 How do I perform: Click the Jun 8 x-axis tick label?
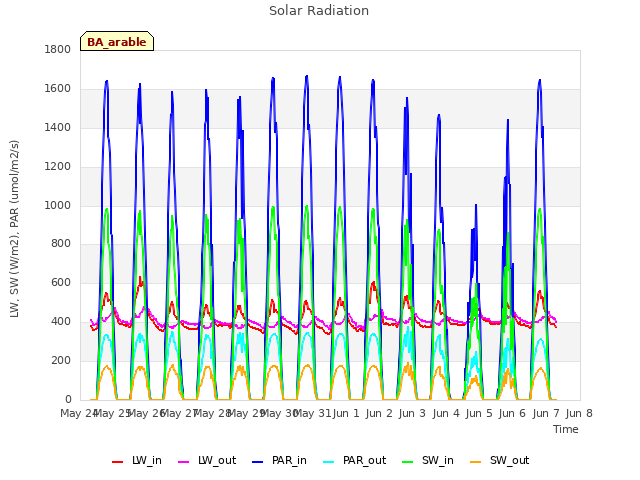coord(579,413)
